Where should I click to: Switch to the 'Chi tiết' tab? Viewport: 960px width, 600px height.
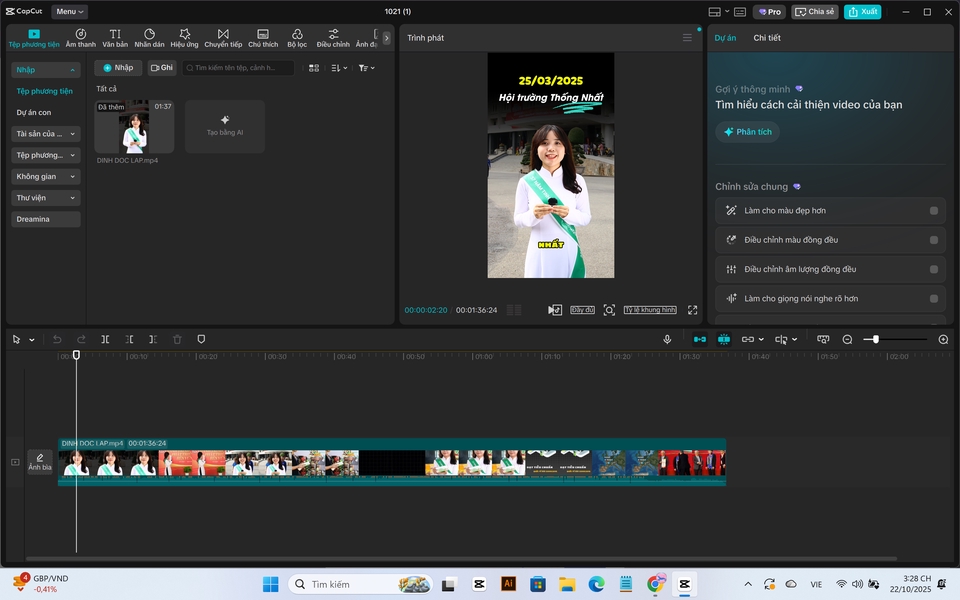[767, 38]
